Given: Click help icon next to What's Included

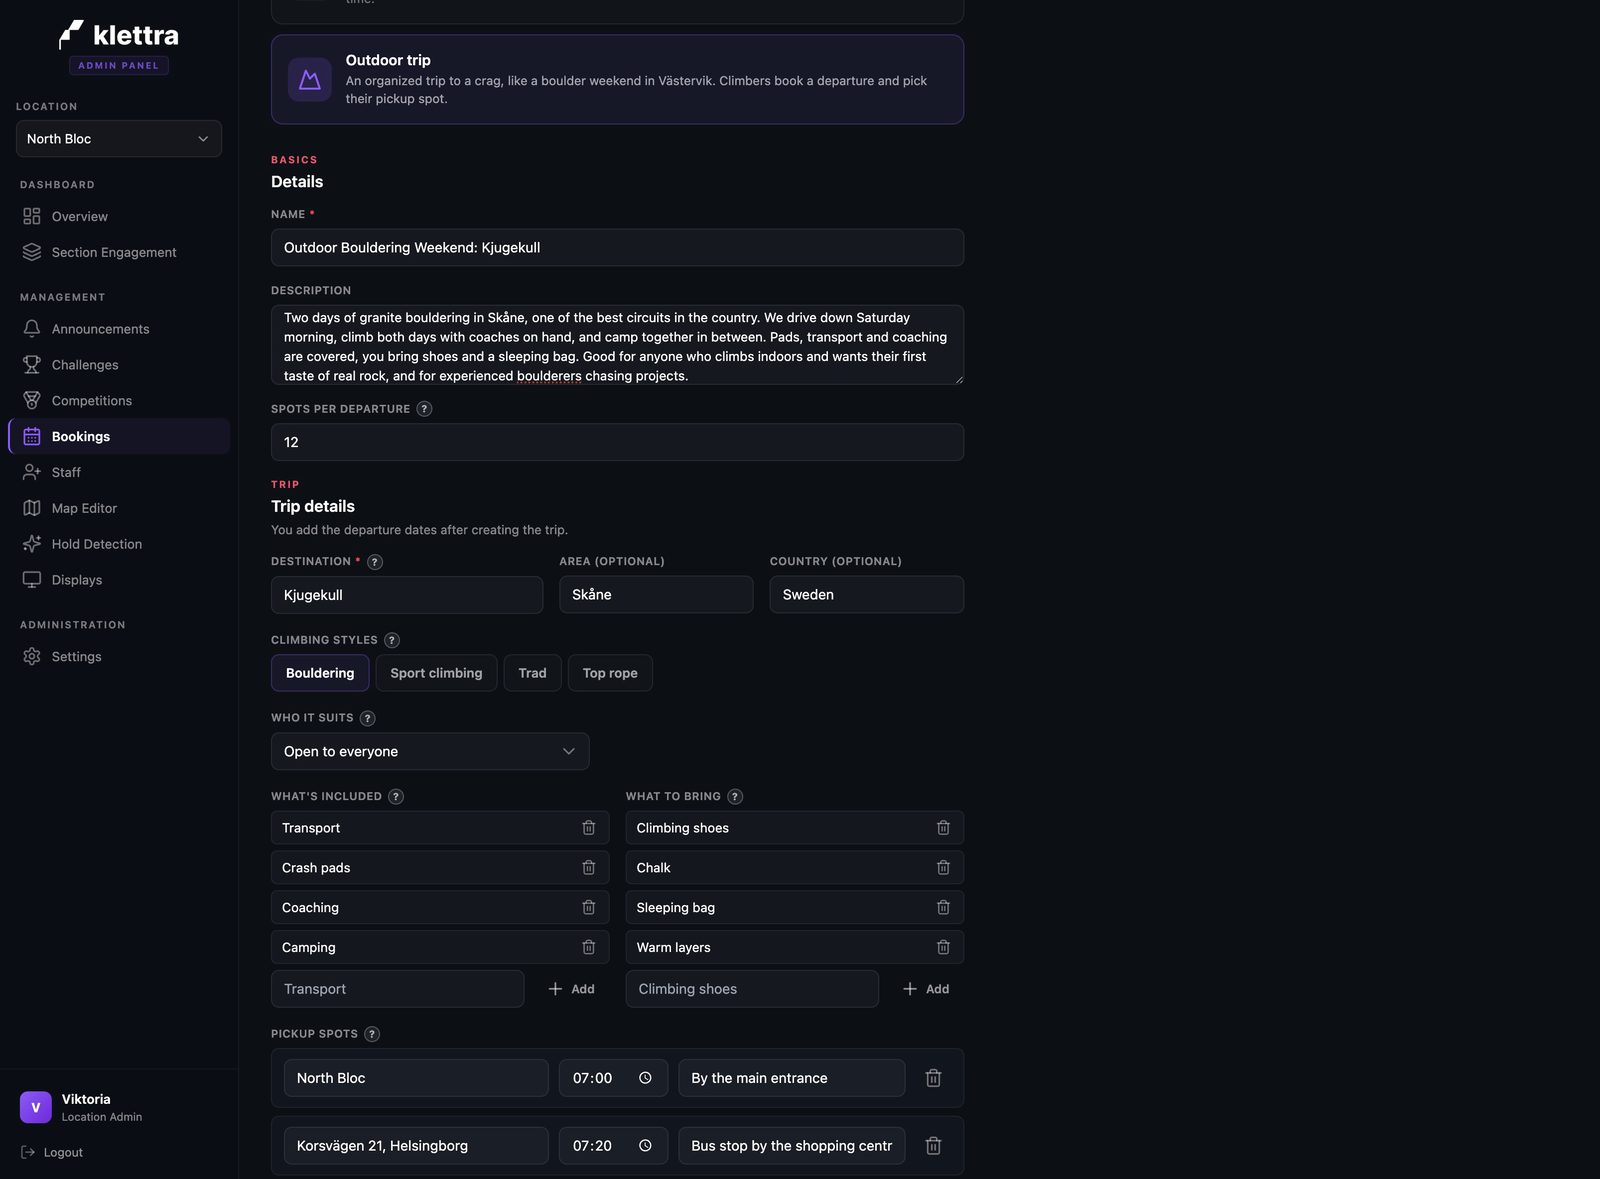Looking at the screenshot, I should (396, 797).
